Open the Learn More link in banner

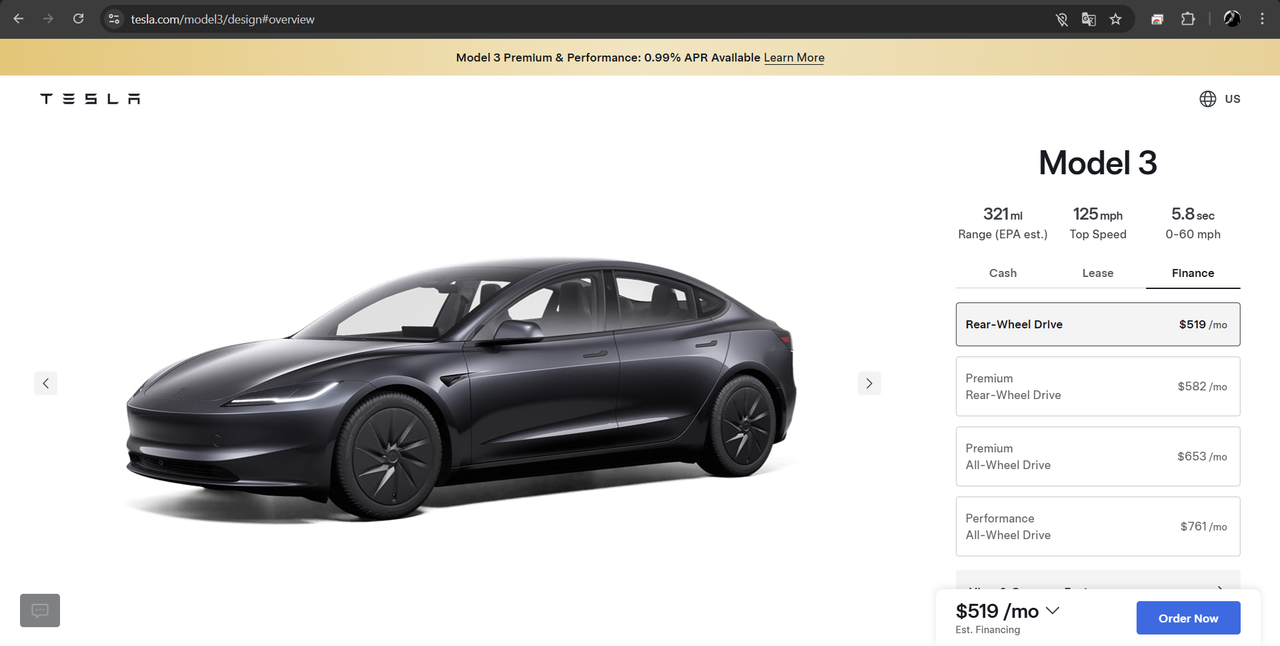click(x=794, y=58)
